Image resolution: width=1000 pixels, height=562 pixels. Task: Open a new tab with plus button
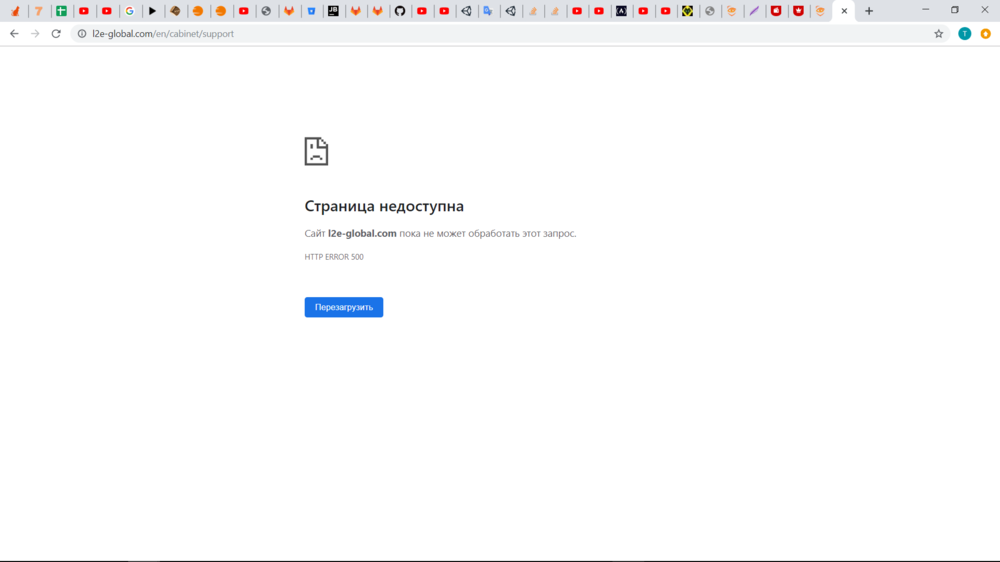pyautogui.click(x=868, y=11)
